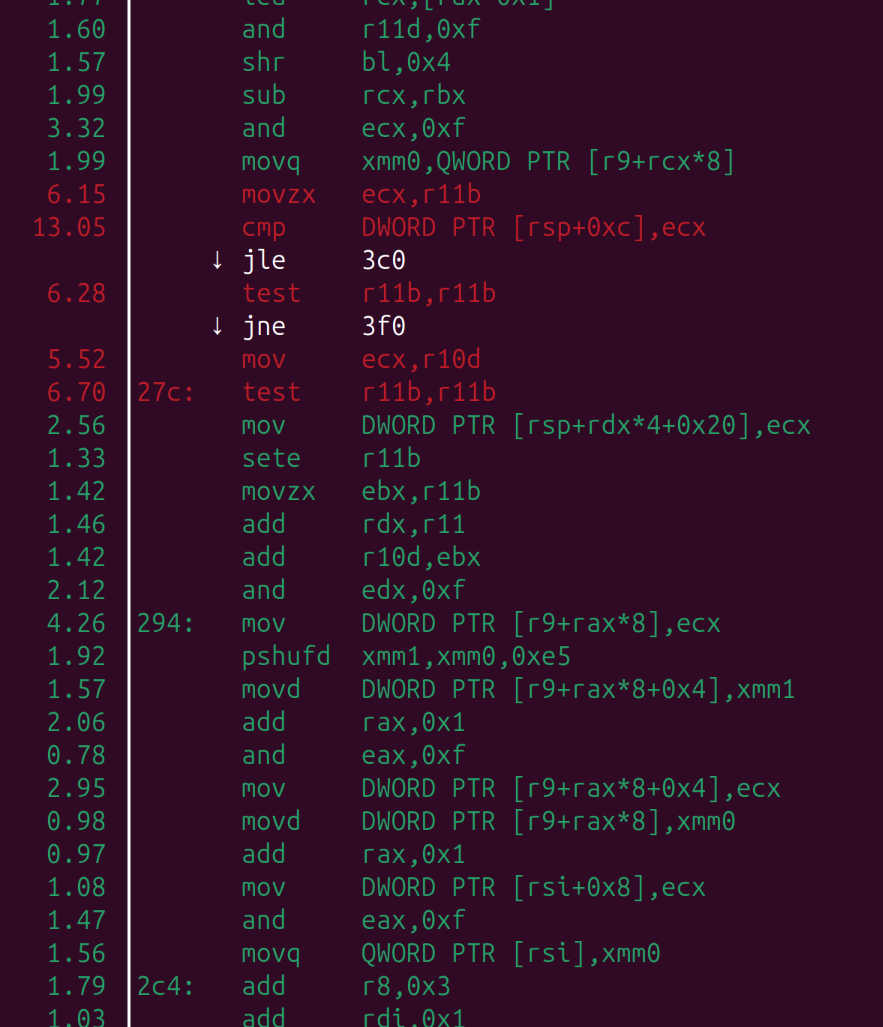
Task: Click the 294: address label
Action: 165,624
